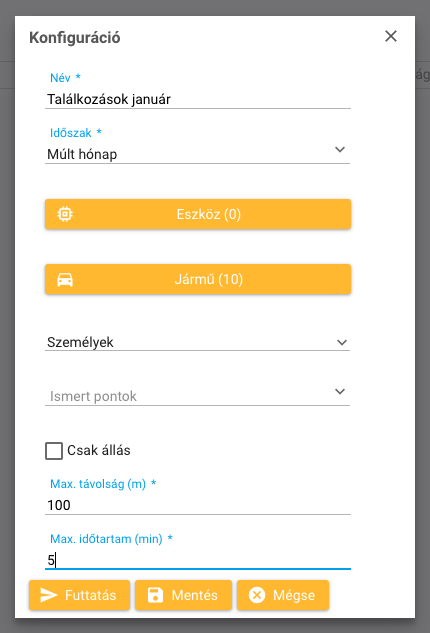
Task: Click the car icon on Jármű button
Action: (x=65, y=279)
